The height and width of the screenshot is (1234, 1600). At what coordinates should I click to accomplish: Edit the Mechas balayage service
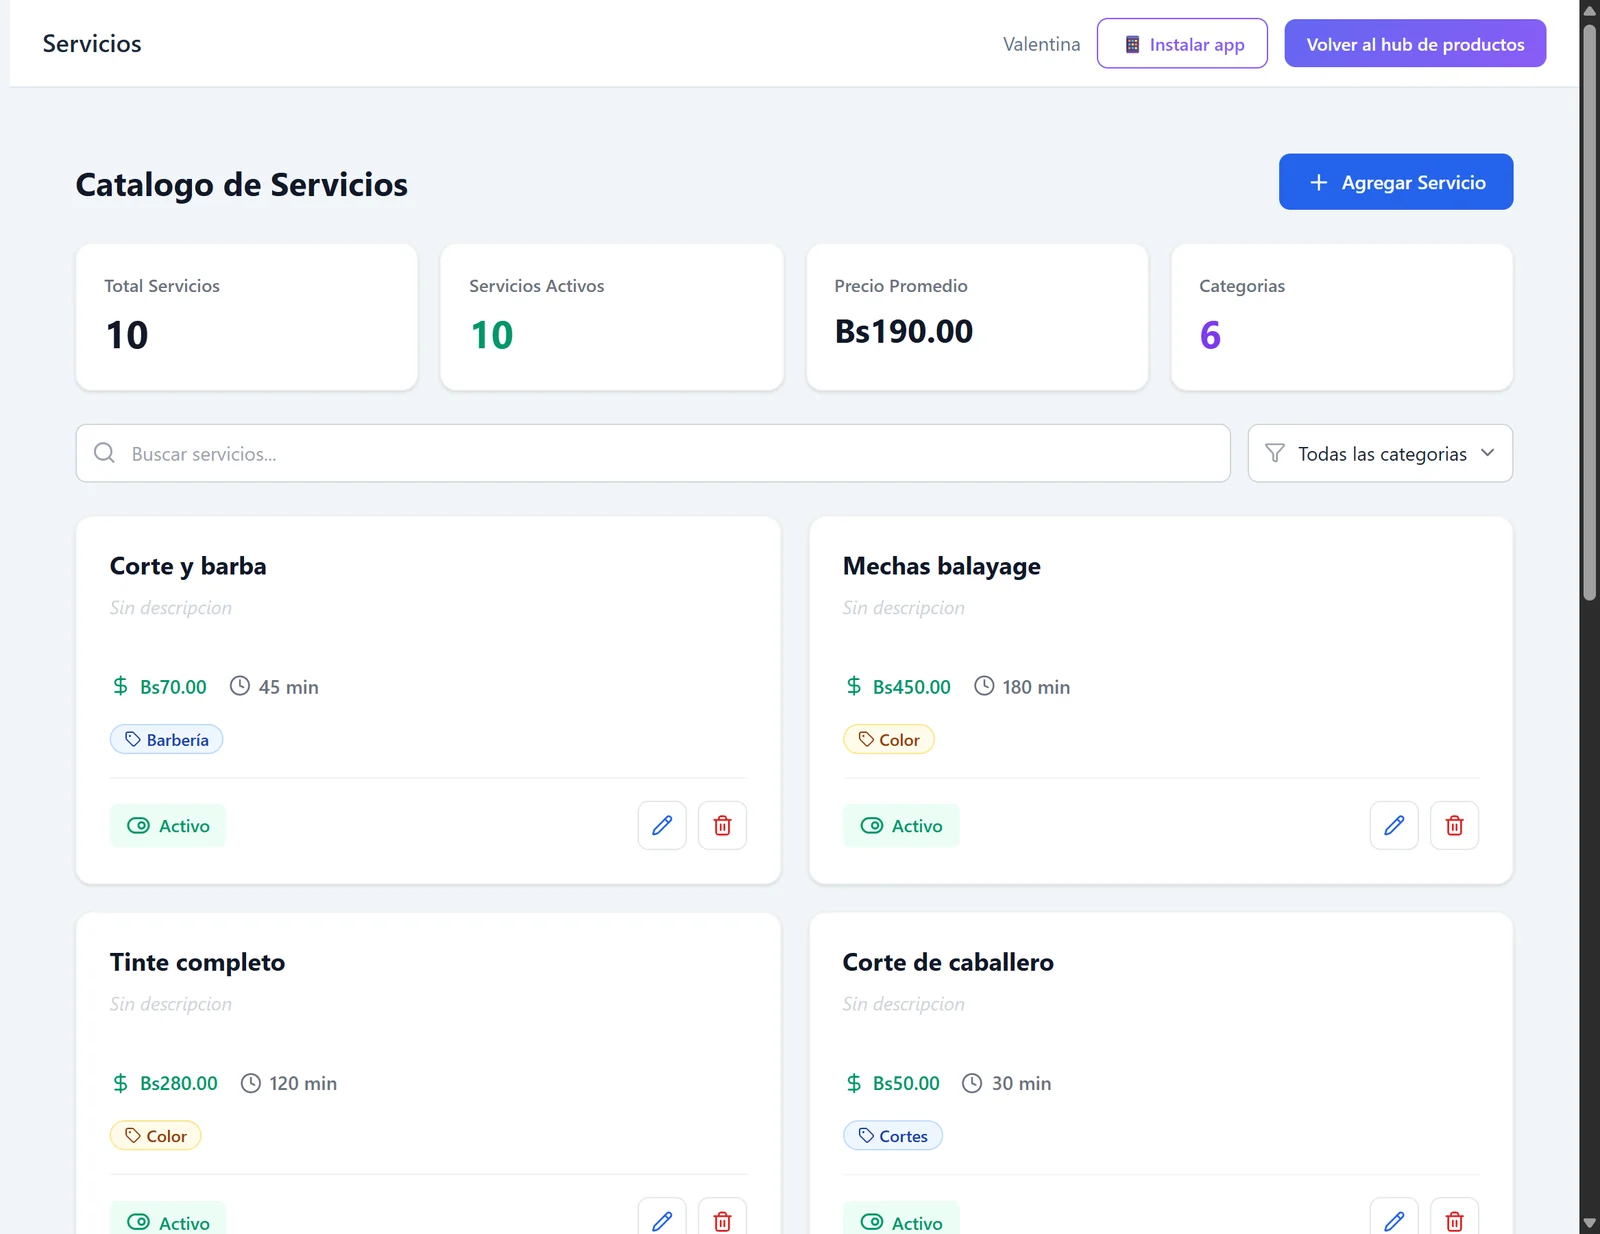click(1394, 825)
